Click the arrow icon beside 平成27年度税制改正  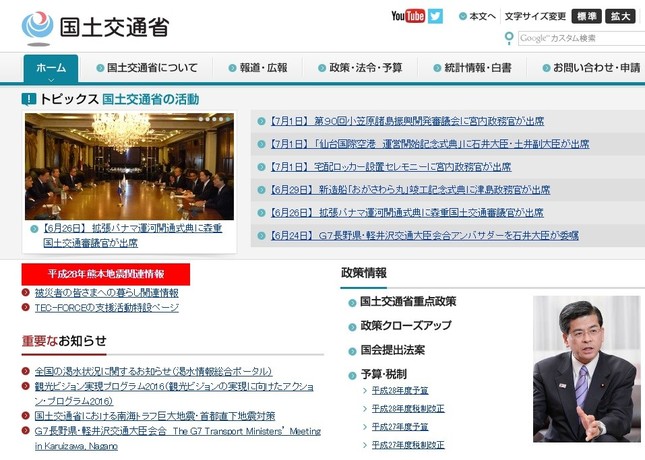(x=365, y=445)
